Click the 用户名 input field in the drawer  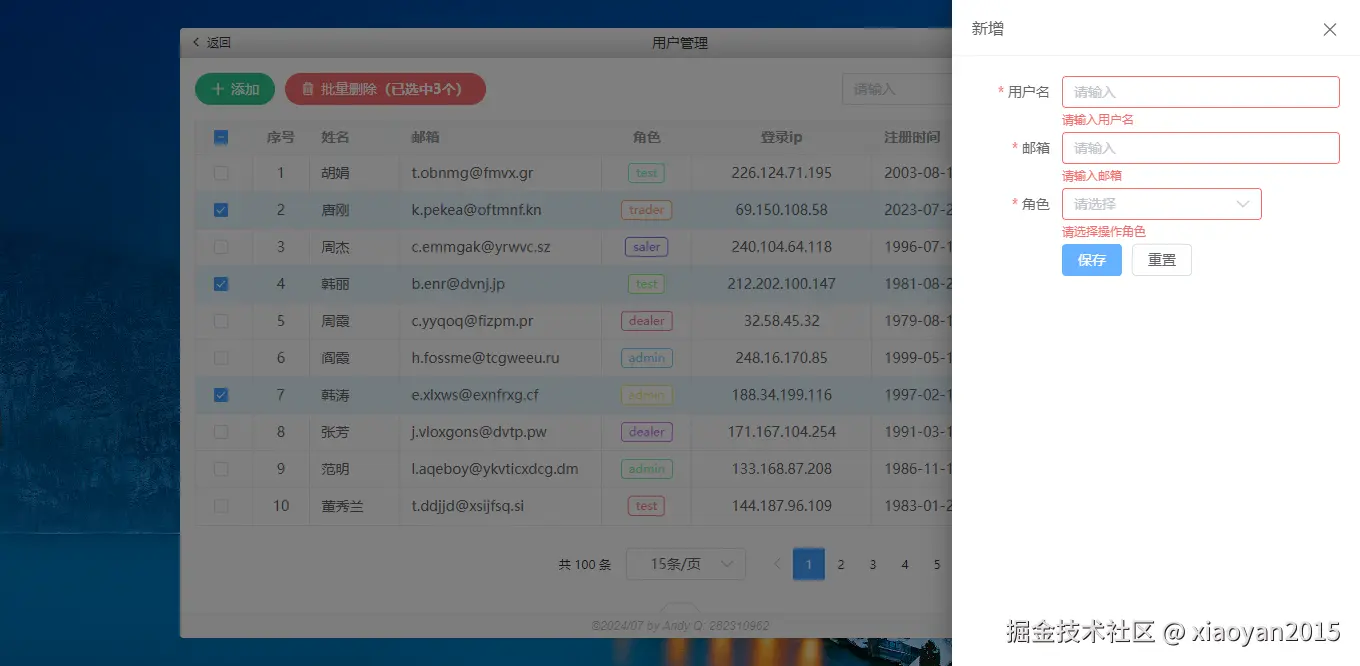pos(1200,91)
